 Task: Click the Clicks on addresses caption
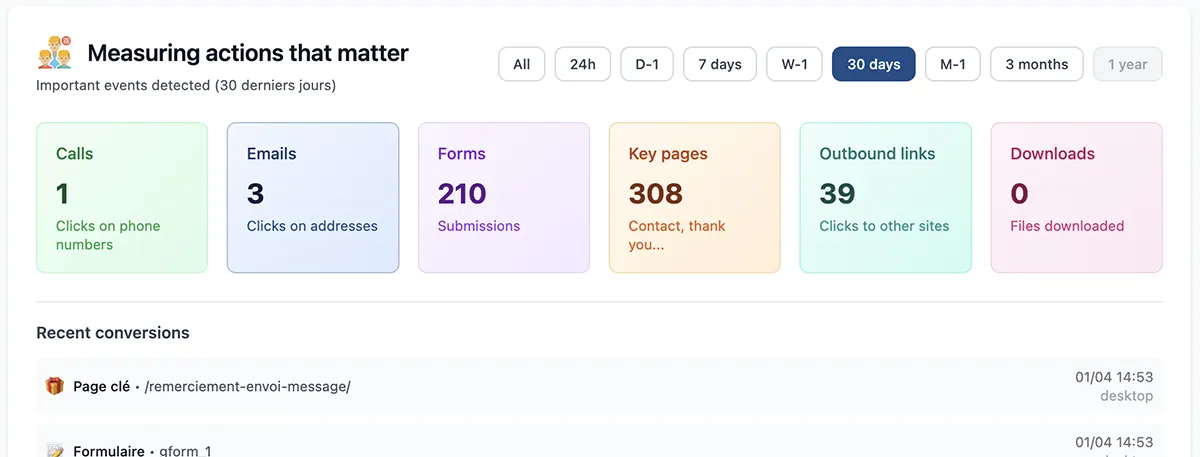point(312,226)
